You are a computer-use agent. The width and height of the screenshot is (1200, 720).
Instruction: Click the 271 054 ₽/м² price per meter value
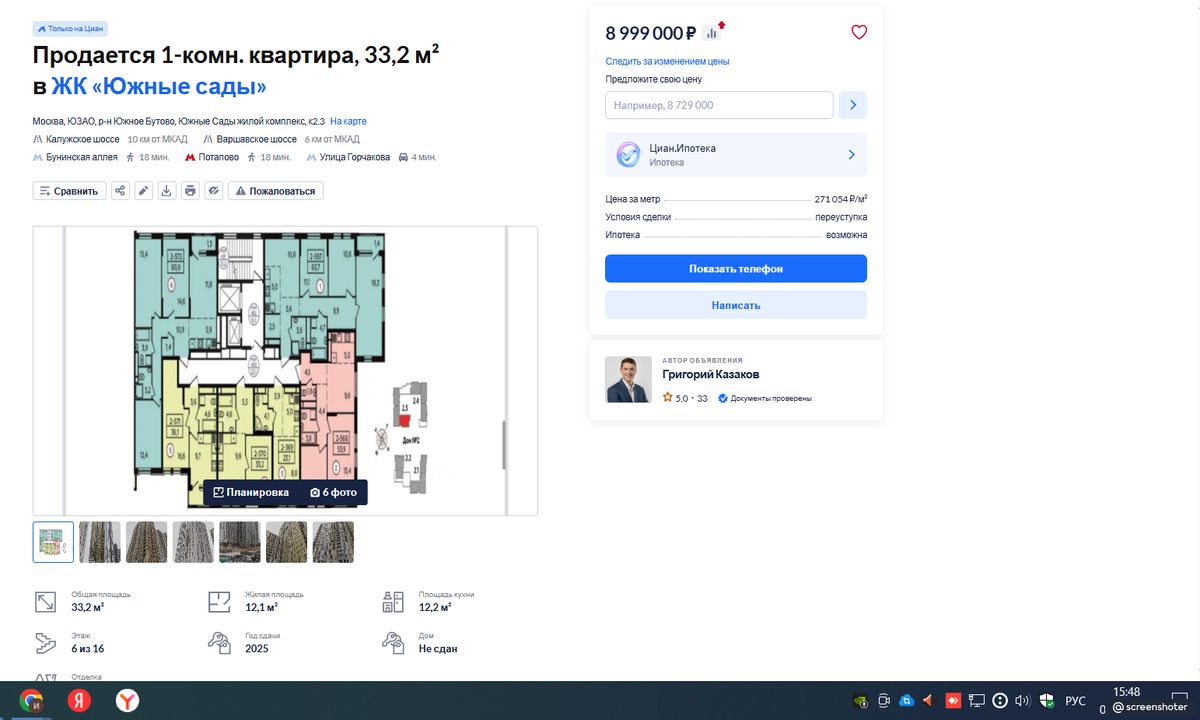pos(841,199)
